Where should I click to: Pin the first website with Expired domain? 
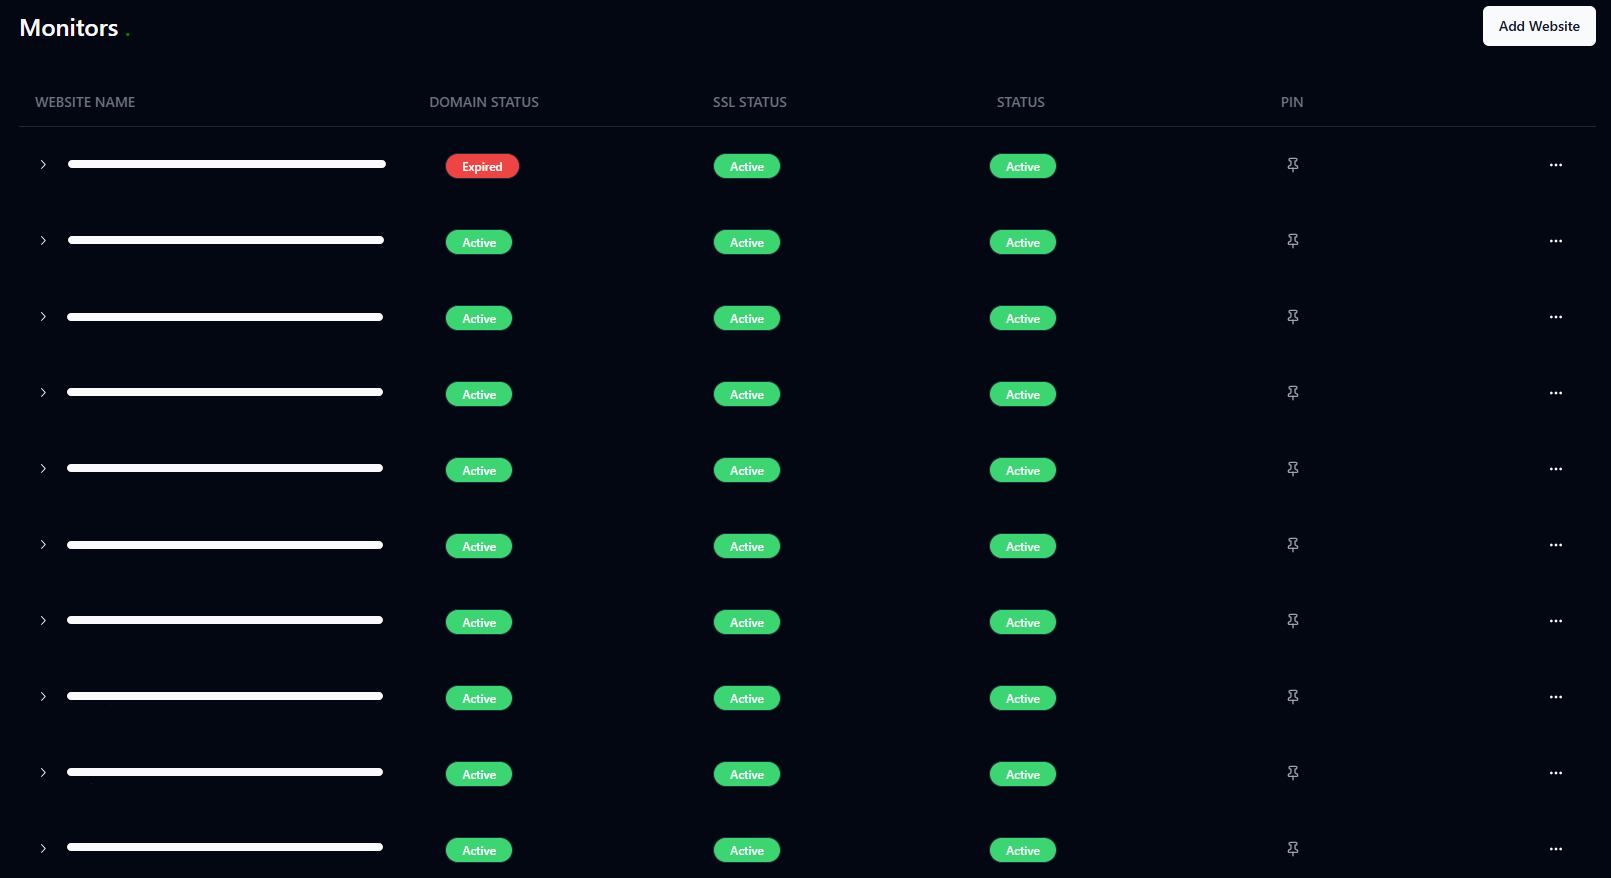click(x=1292, y=165)
